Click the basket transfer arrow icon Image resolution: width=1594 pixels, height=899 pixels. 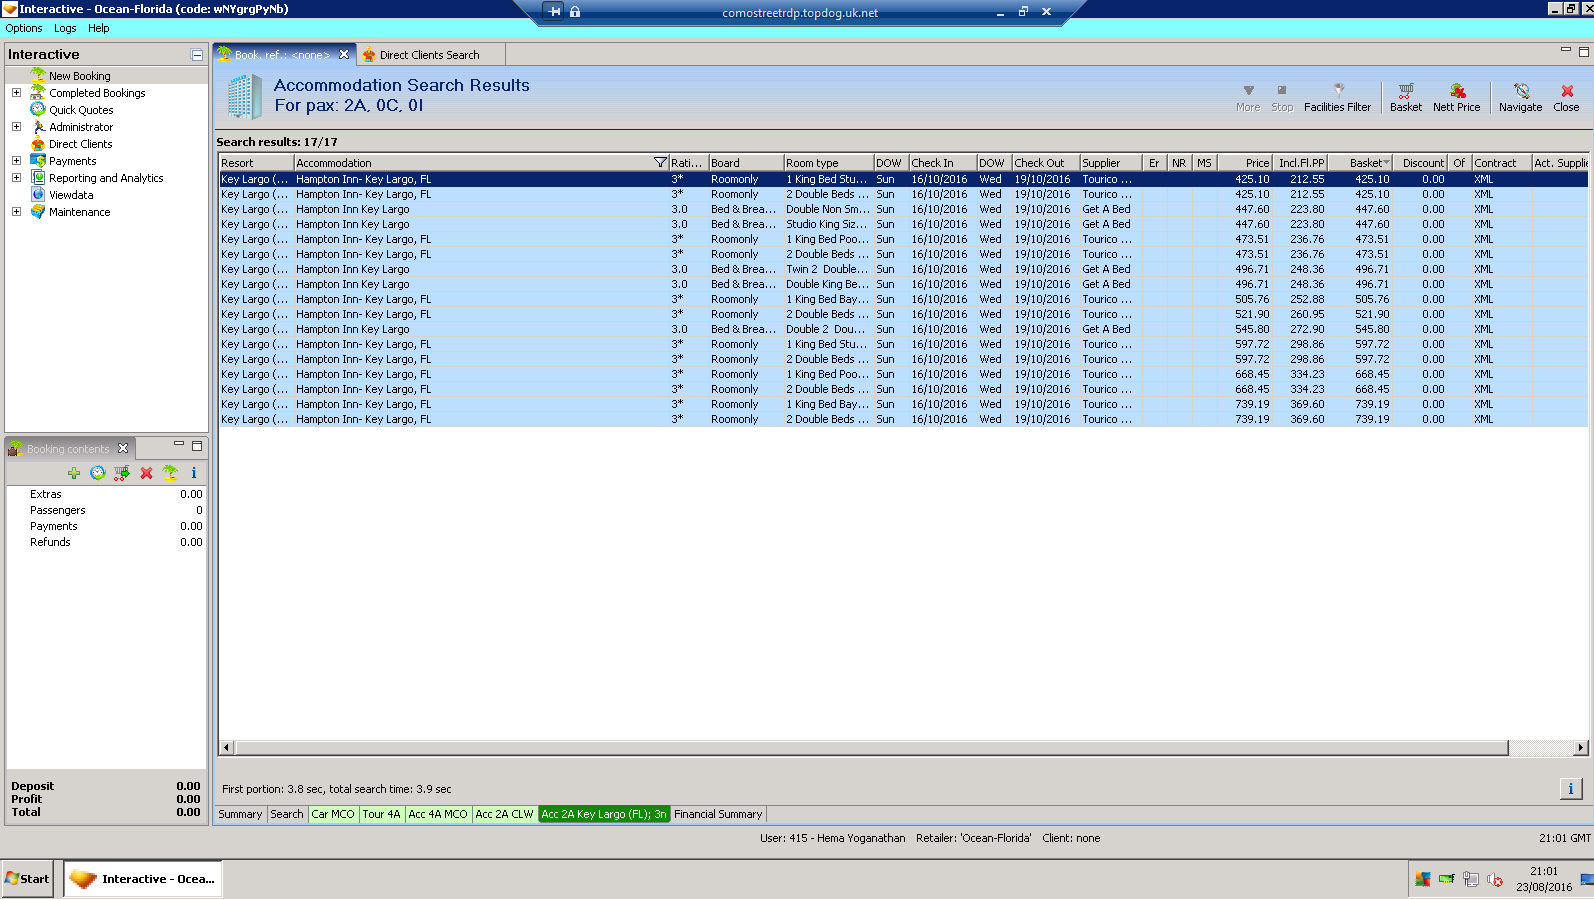point(121,473)
